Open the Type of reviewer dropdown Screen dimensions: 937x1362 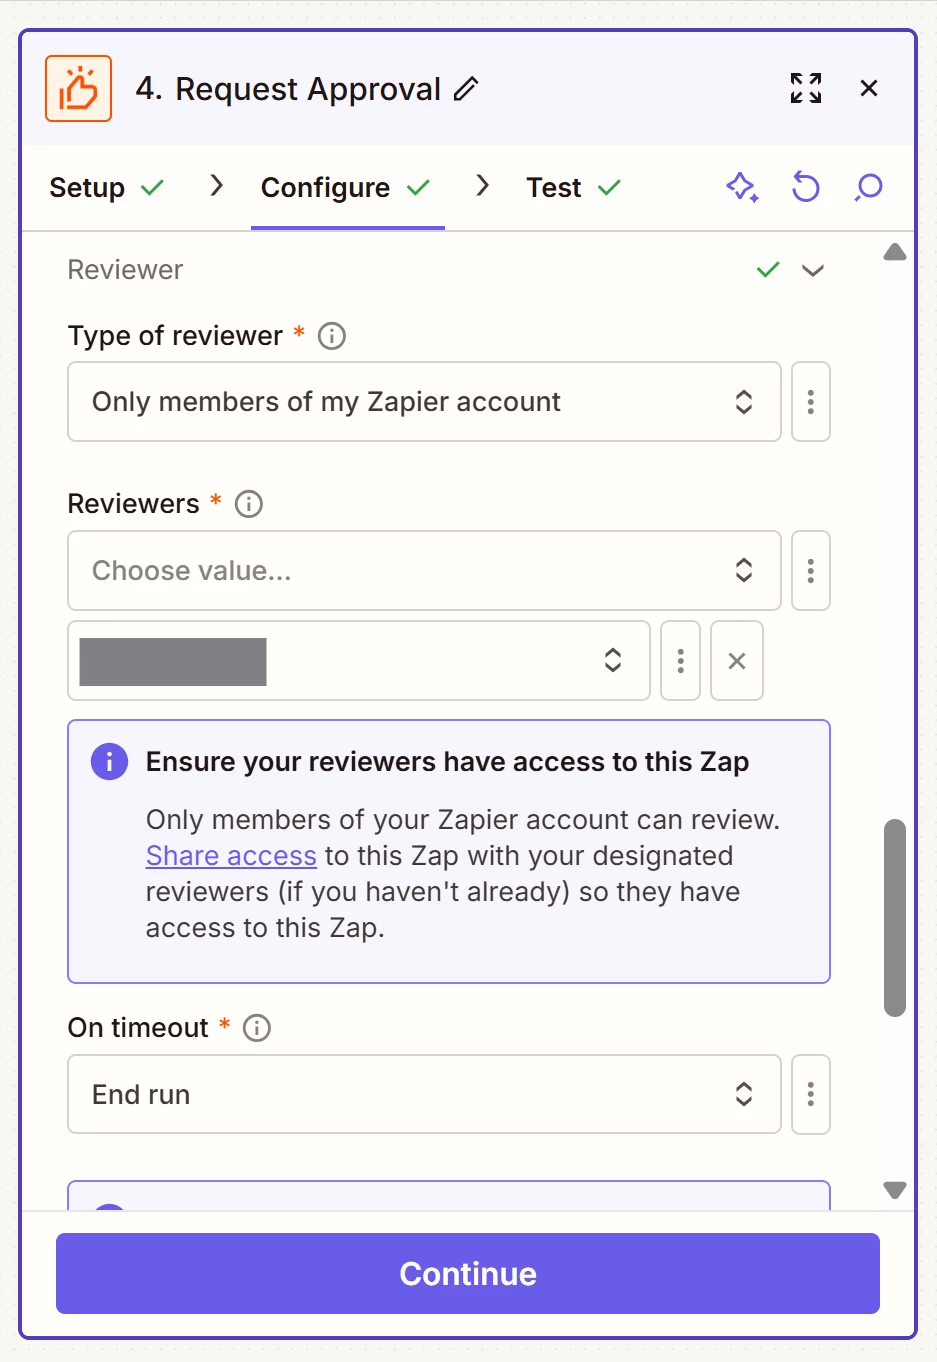point(424,402)
